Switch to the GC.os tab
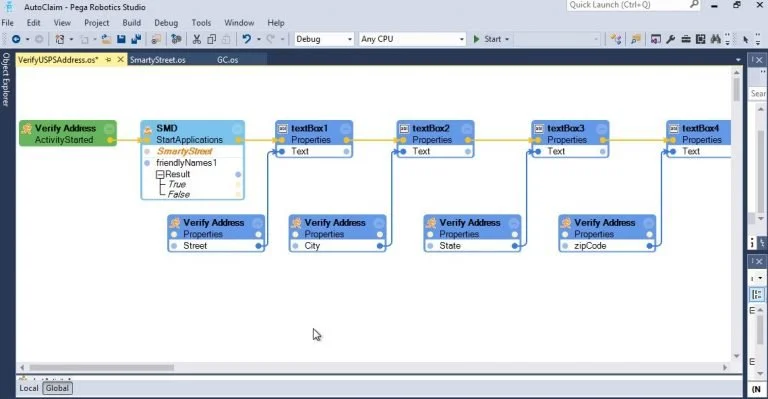The image size is (768, 399). click(x=228, y=60)
